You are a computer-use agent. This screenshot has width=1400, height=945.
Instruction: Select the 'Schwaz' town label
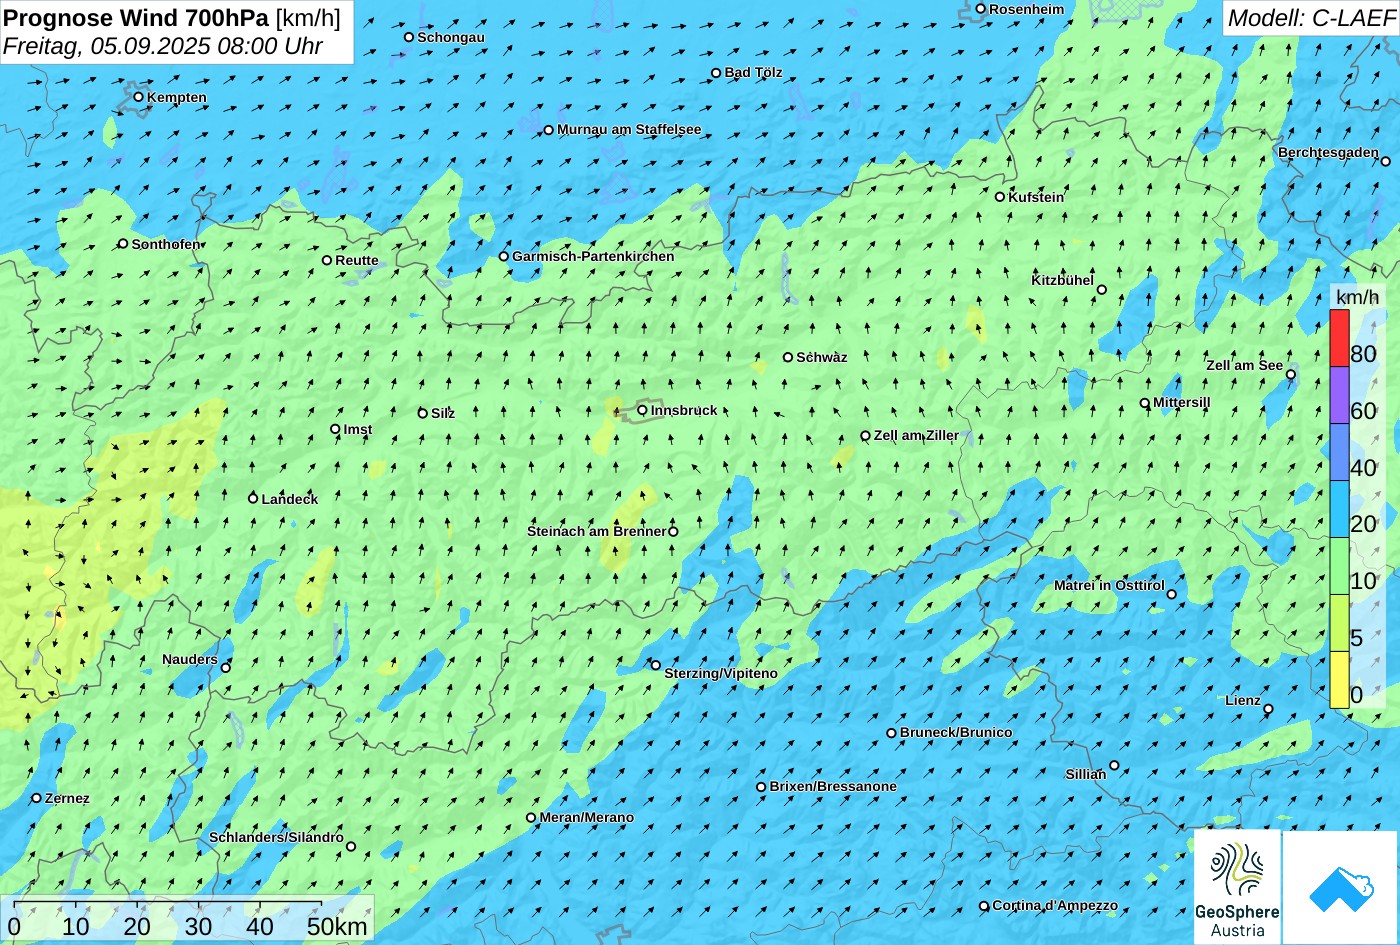coord(822,357)
